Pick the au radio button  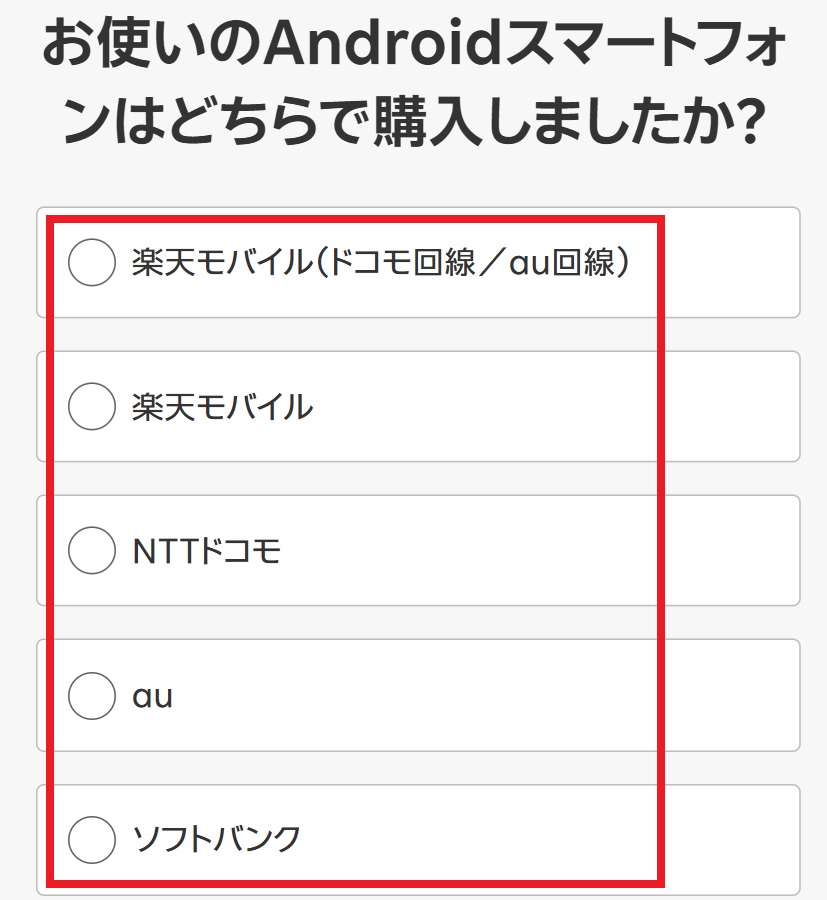(x=92, y=696)
